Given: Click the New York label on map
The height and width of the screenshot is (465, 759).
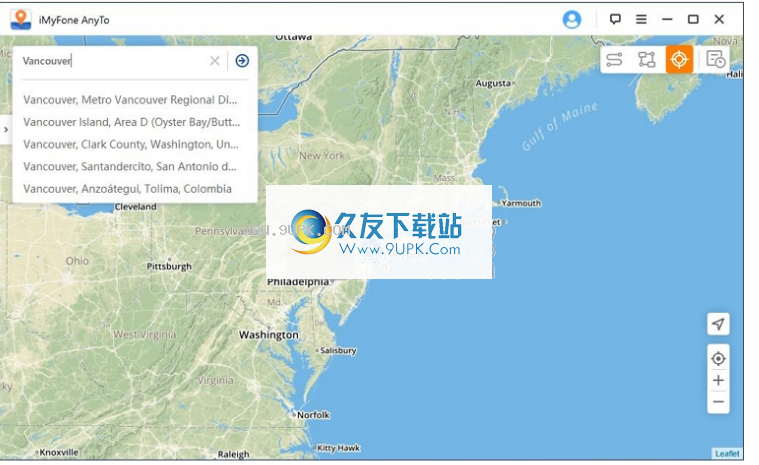Looking at the screenshot, I should pos(322,156).
